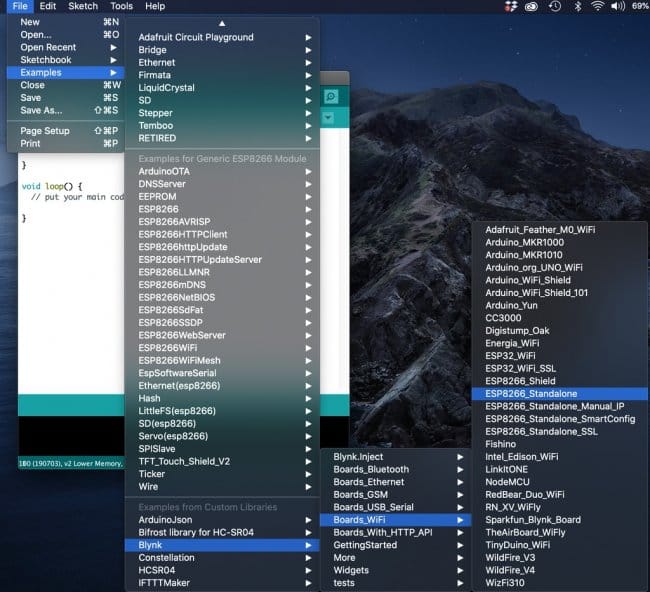Open the Bluetooth status icon
The width and height of the screenshot is (650, 592).
pyautogui.click(x=577, y=6)
